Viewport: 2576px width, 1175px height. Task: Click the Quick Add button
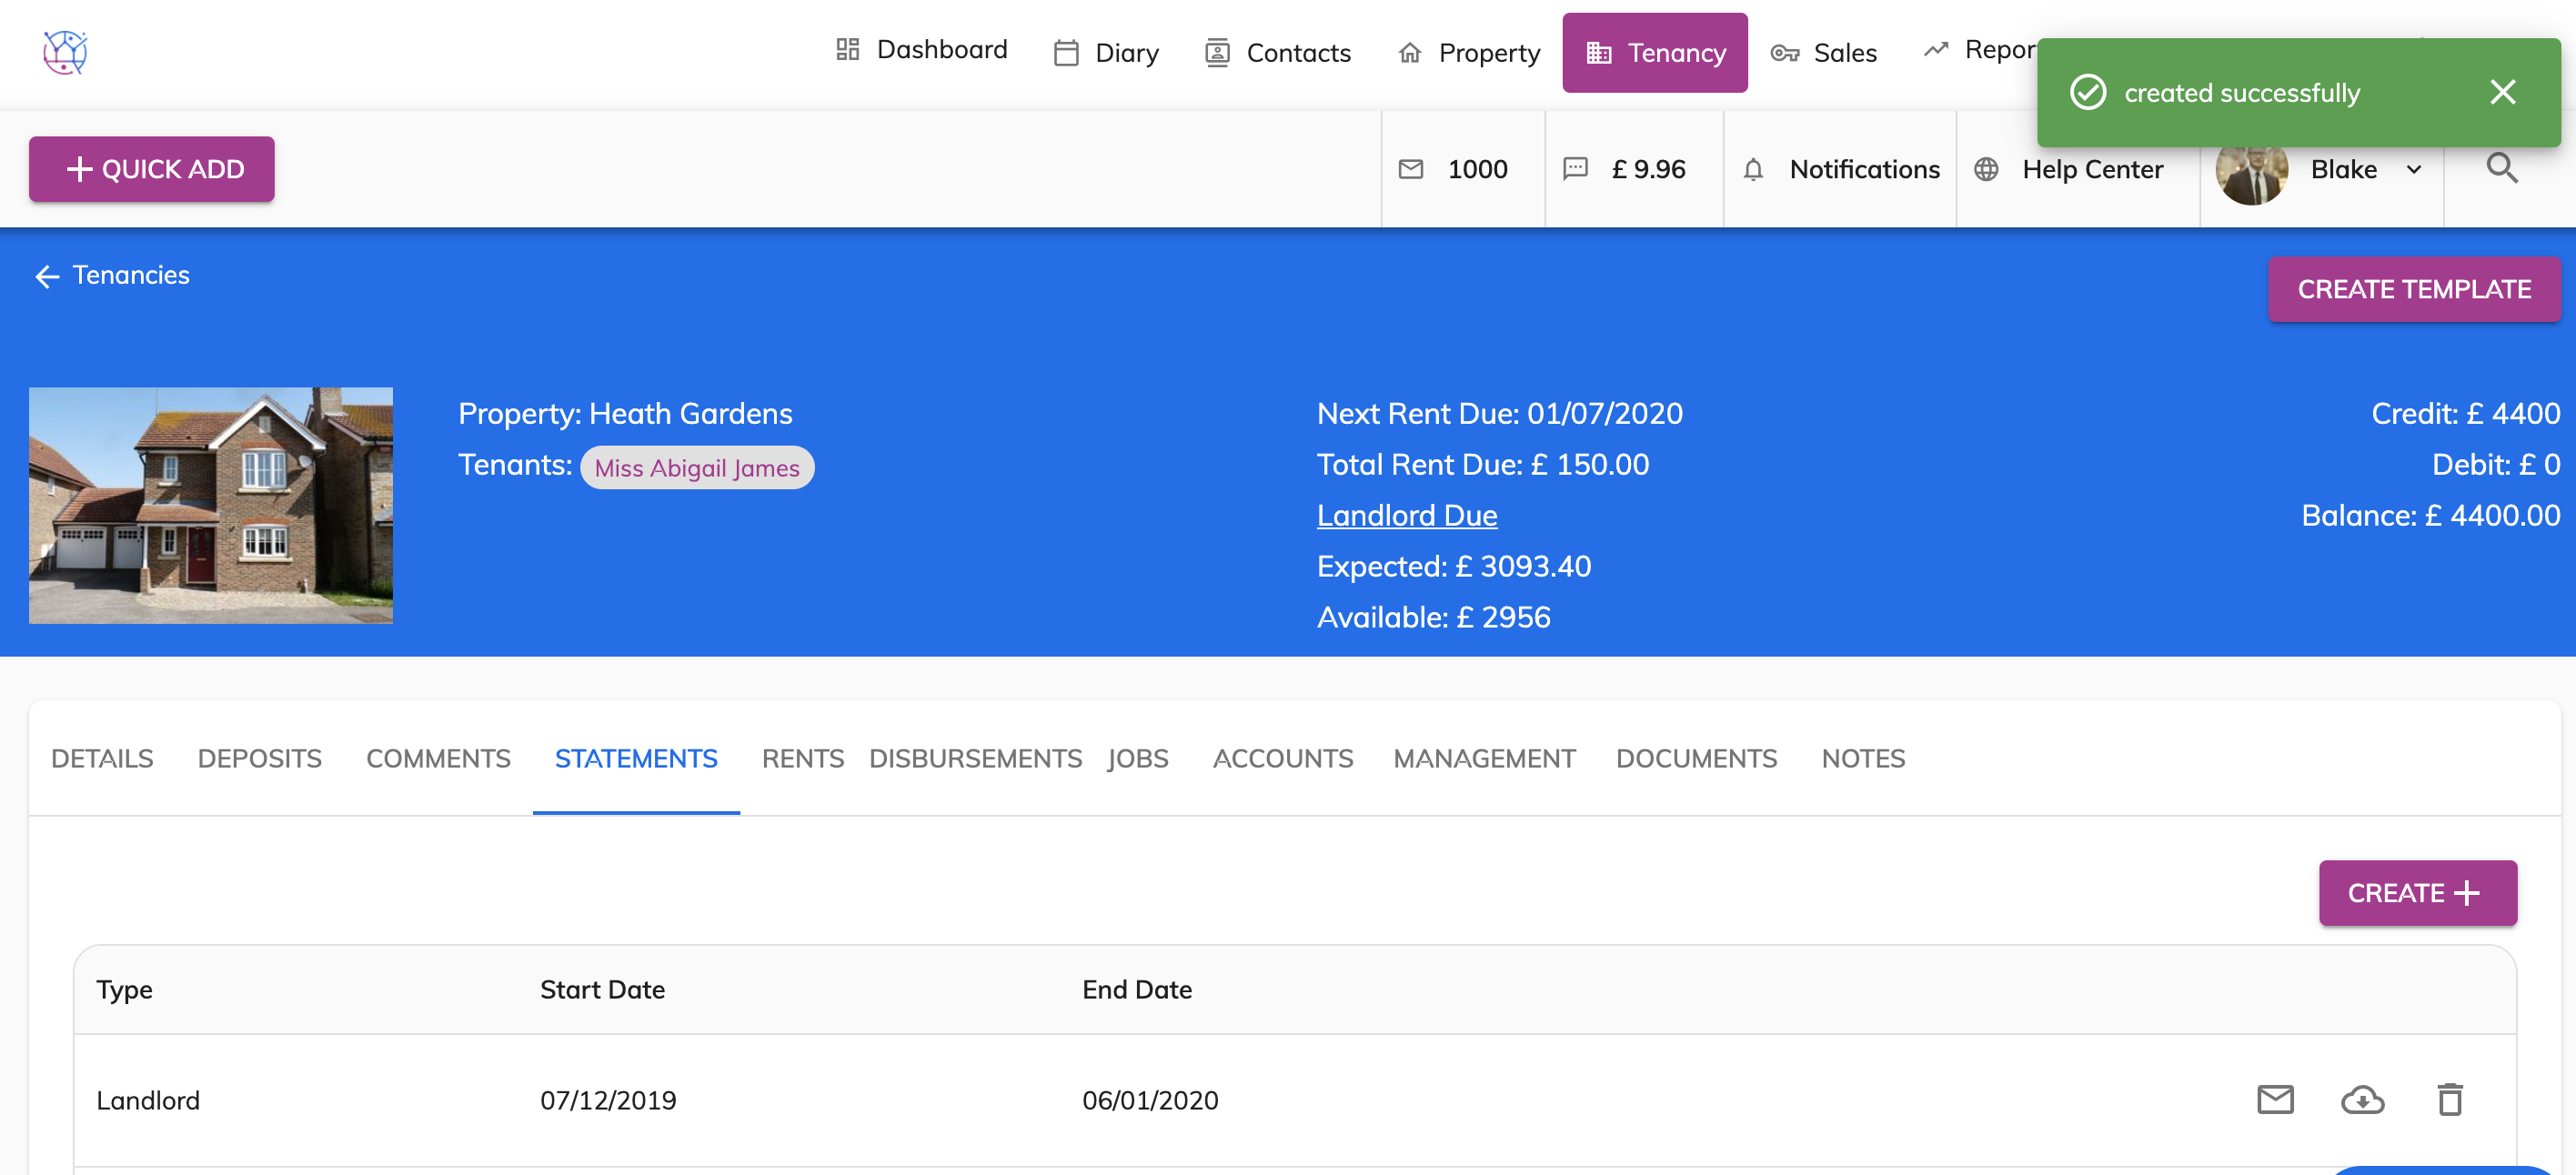tap(152, 169)
